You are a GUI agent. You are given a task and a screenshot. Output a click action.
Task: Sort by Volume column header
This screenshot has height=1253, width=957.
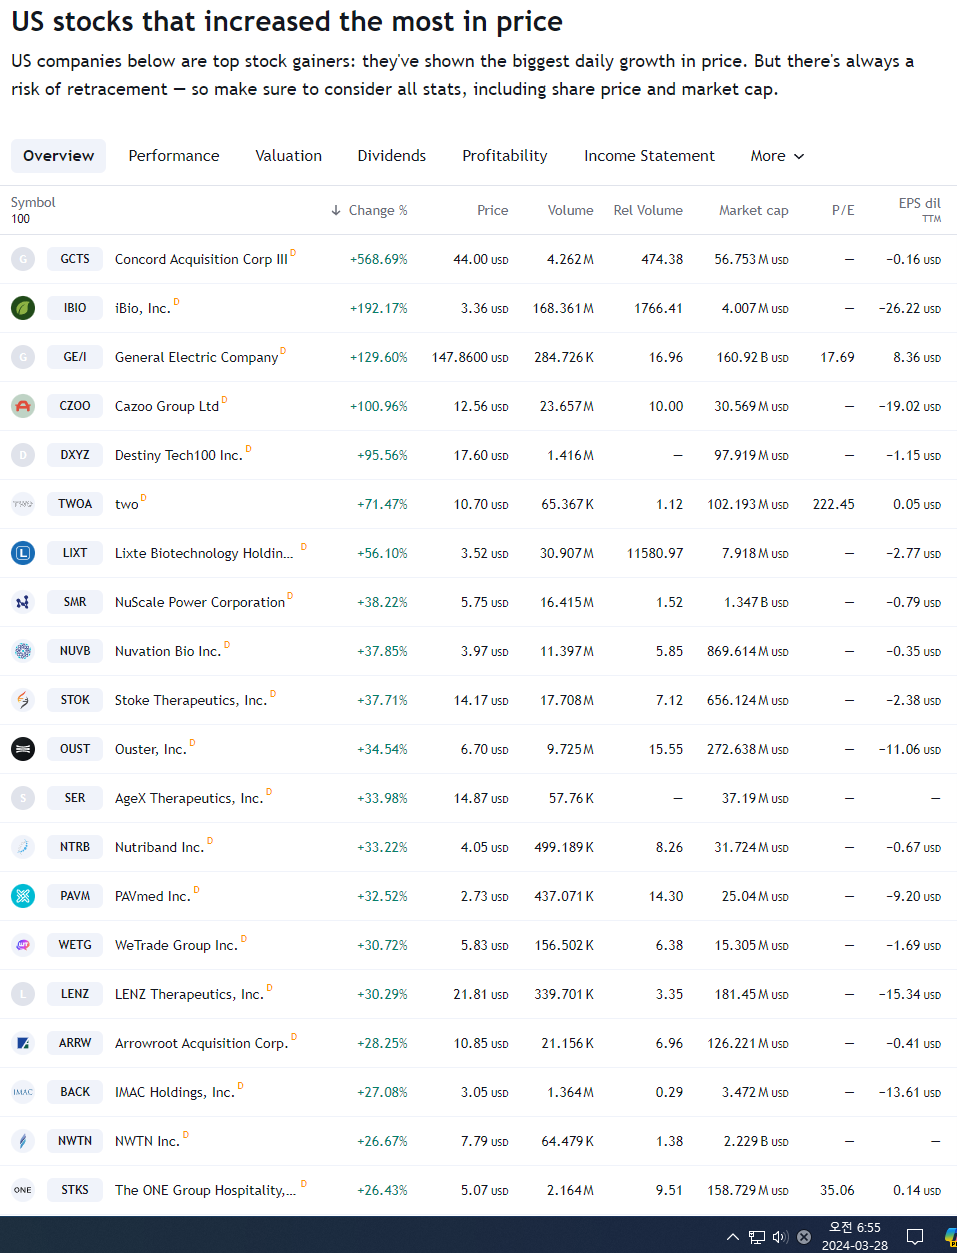pyautogui.click(x=570, y=210)
